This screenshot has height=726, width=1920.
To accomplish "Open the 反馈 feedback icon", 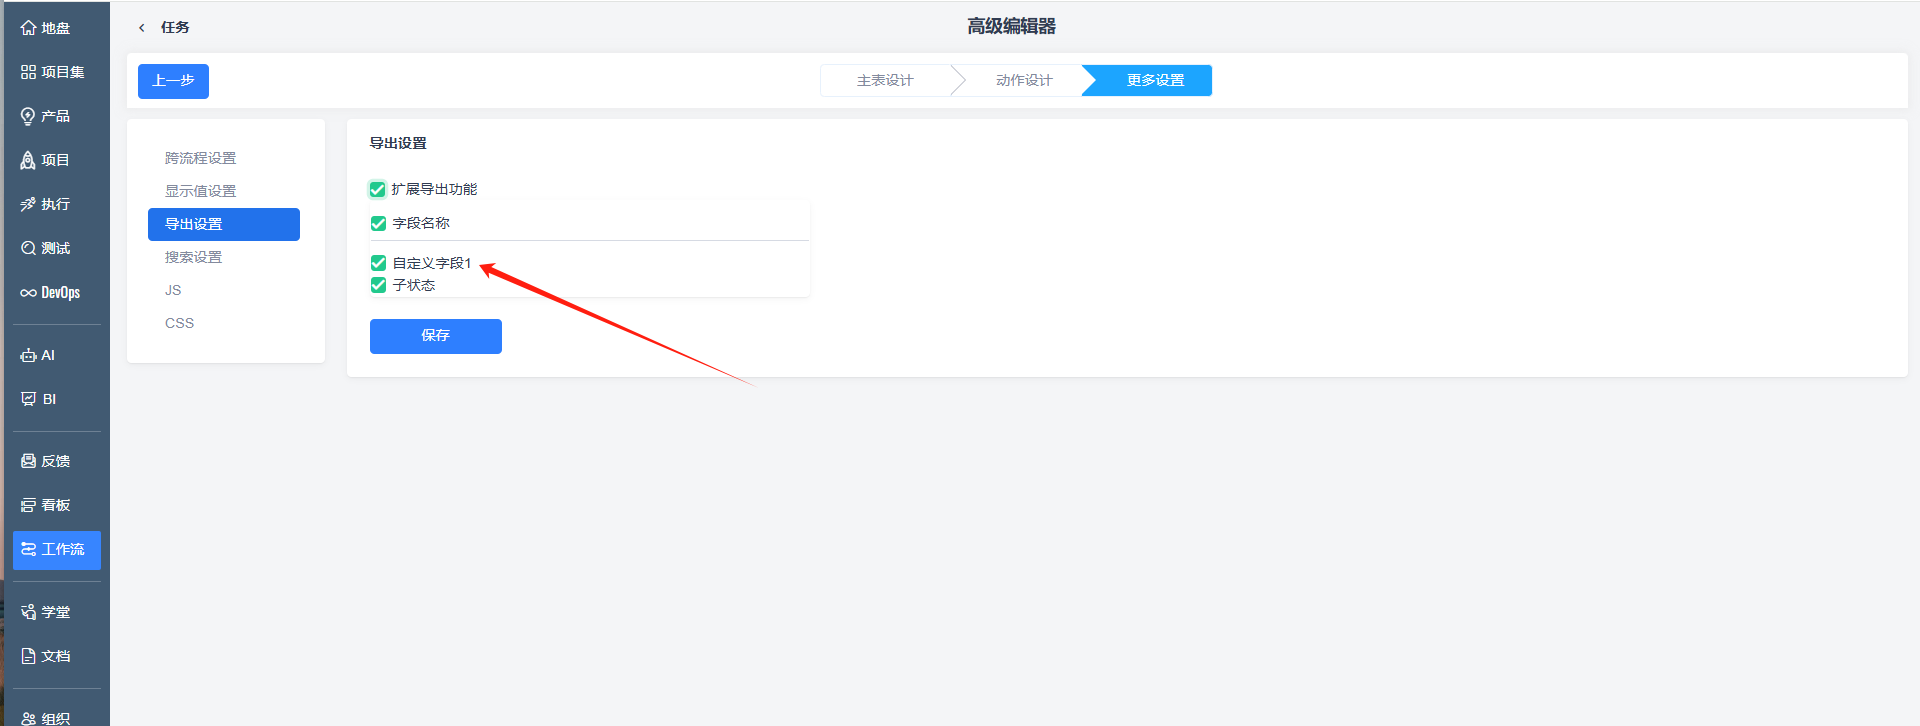I will (28, 461).
